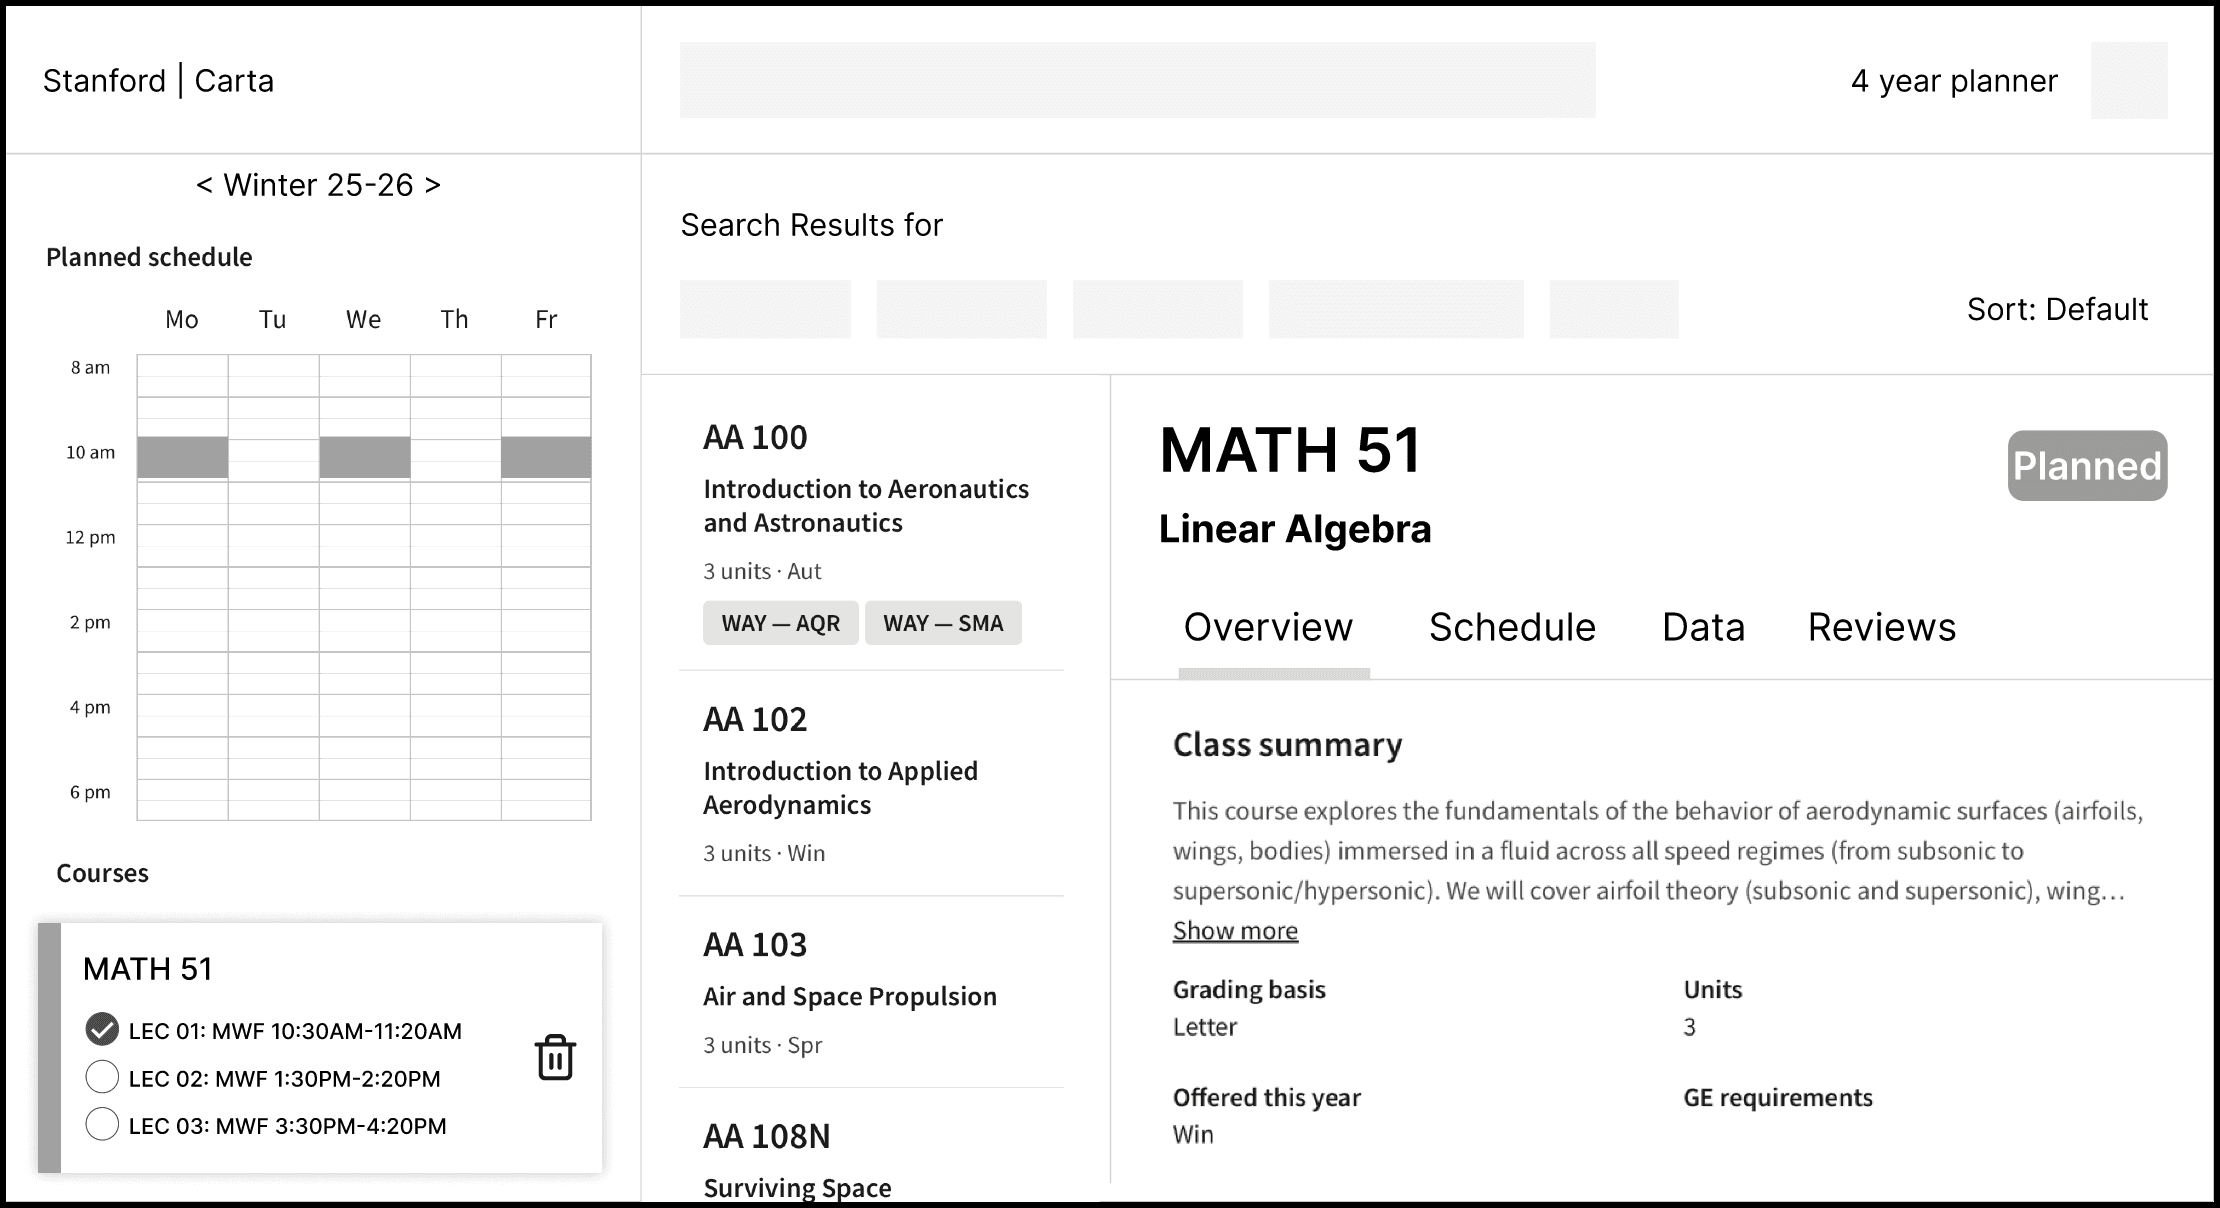Click Monday 10:30 calendar block

pyautogui.click(x=182, y=457)
